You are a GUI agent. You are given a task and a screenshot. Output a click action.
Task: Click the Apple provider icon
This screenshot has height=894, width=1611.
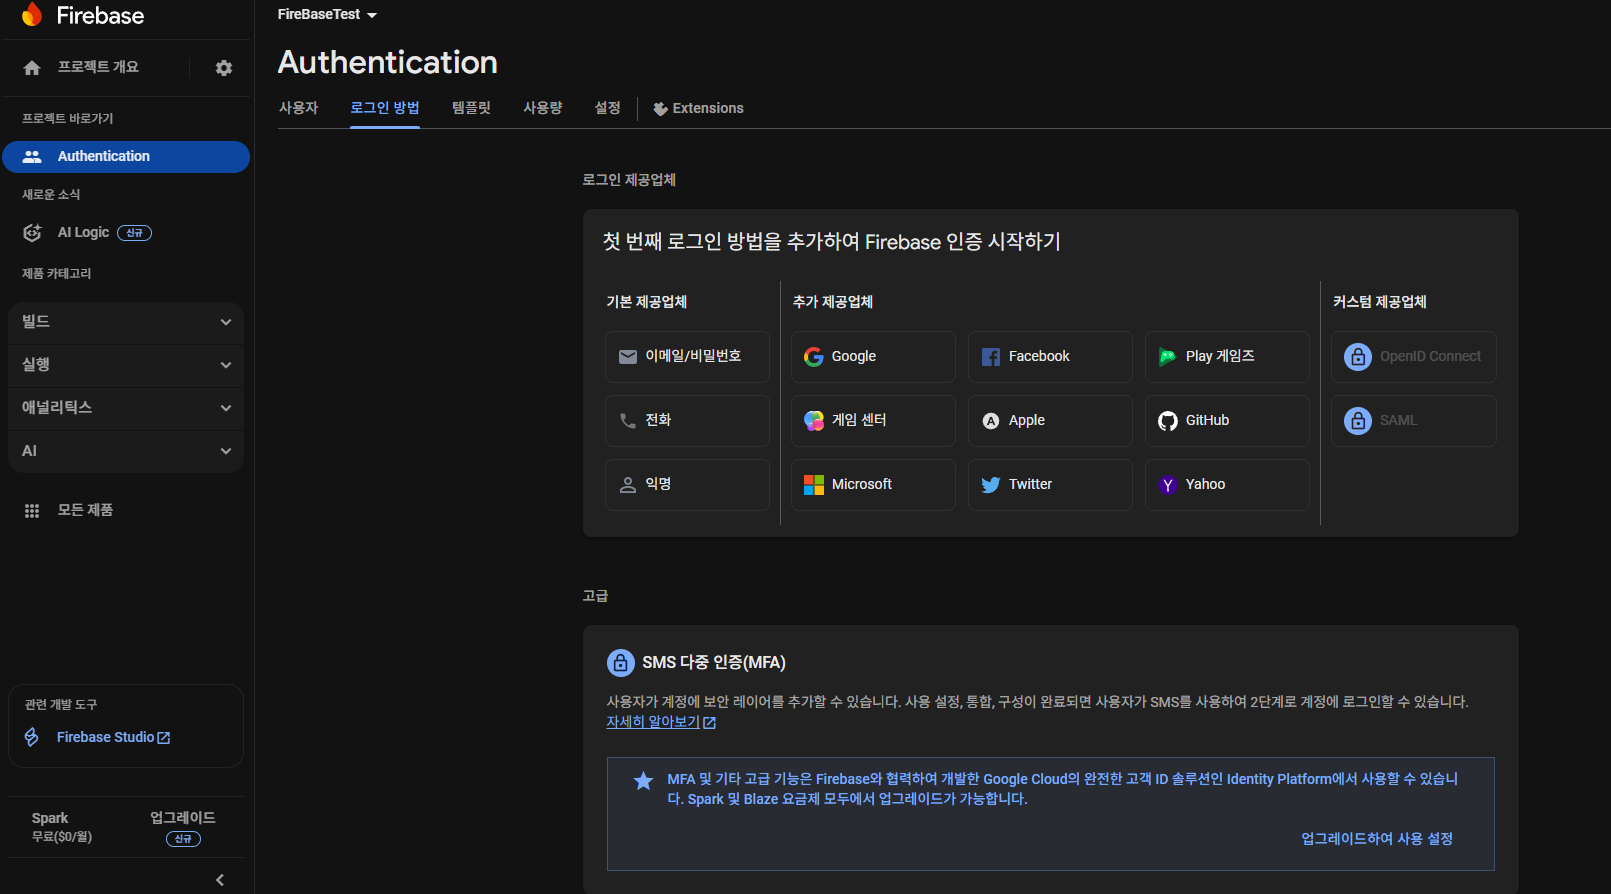coord(991,421)
